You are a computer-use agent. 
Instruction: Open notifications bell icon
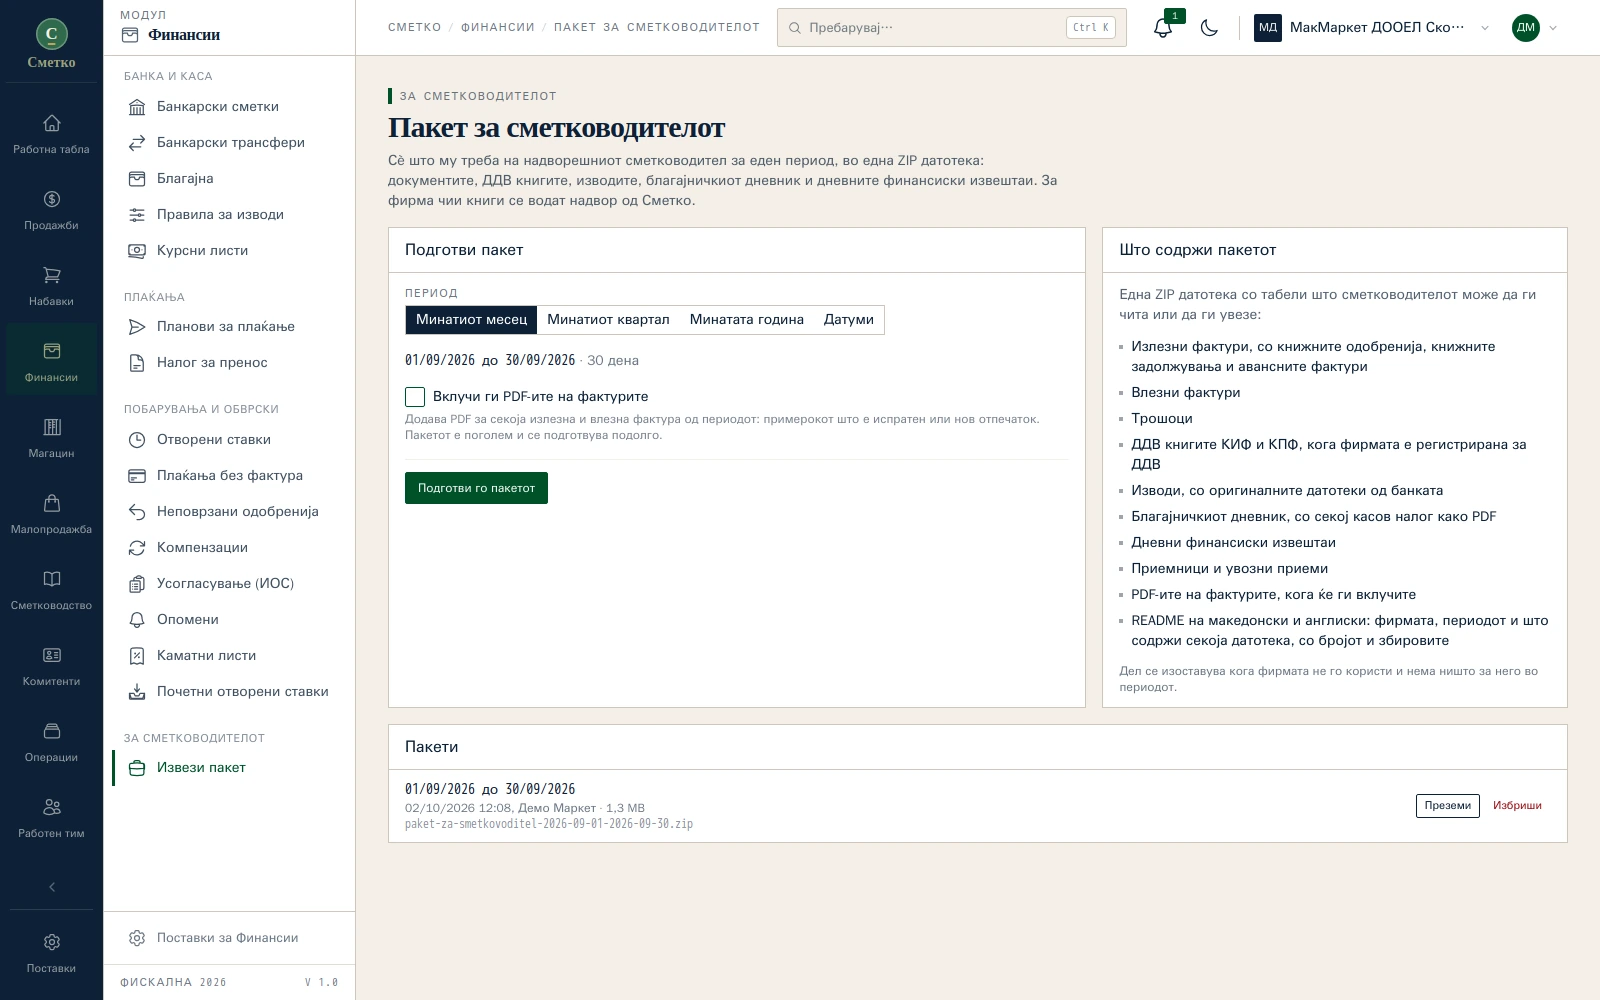click(x=1163, y=28)
